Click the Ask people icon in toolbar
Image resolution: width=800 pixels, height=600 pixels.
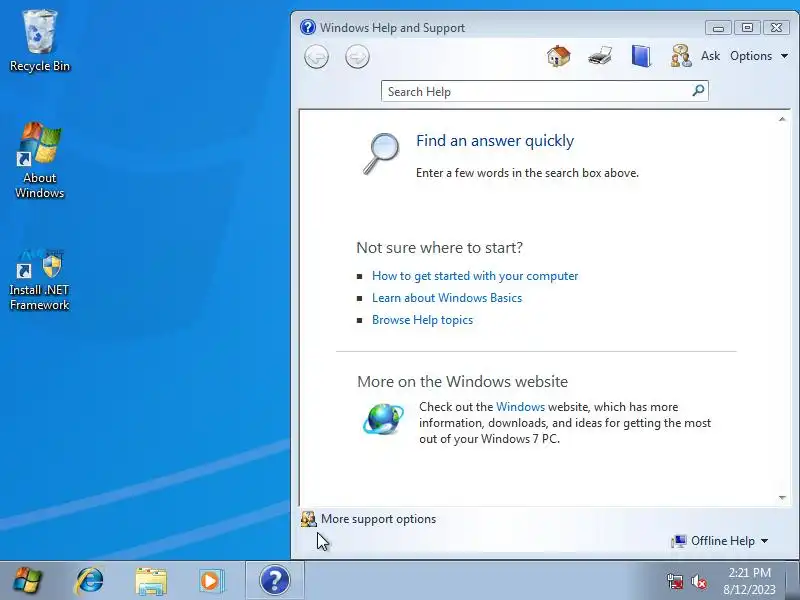681,56
